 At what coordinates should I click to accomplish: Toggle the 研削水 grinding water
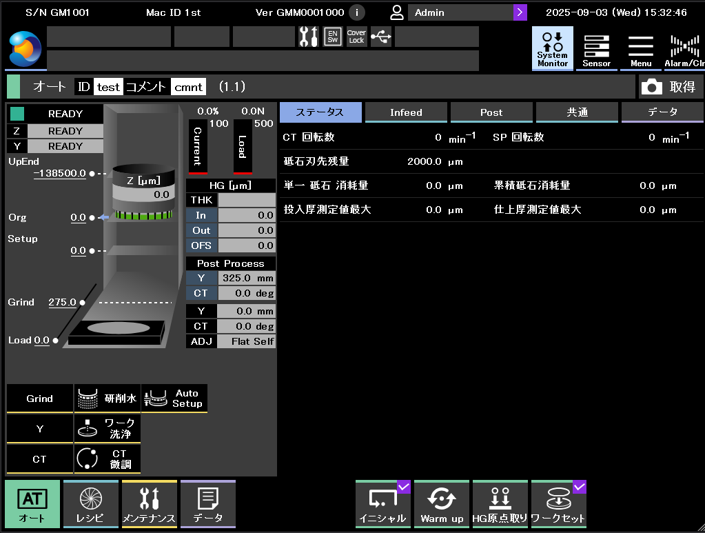click(x=108, y=398)
